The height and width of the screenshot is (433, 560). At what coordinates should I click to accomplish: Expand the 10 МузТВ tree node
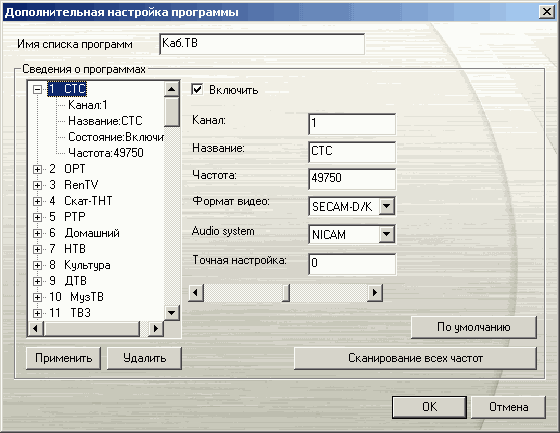pyautogui.click(x=38, y=297)
